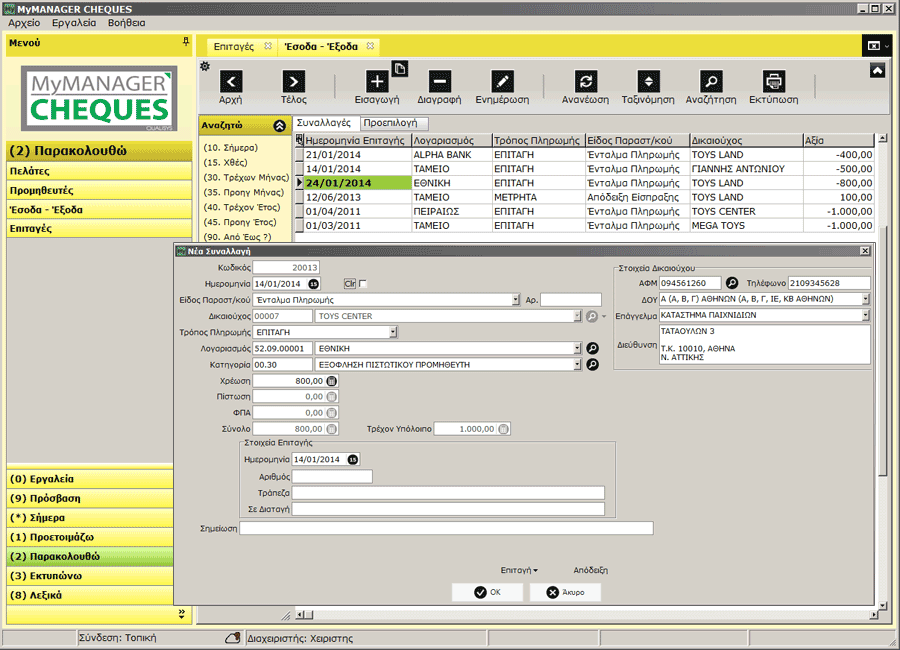Close the Έσοδα - Έξοδα tab

tap(370, 46)
